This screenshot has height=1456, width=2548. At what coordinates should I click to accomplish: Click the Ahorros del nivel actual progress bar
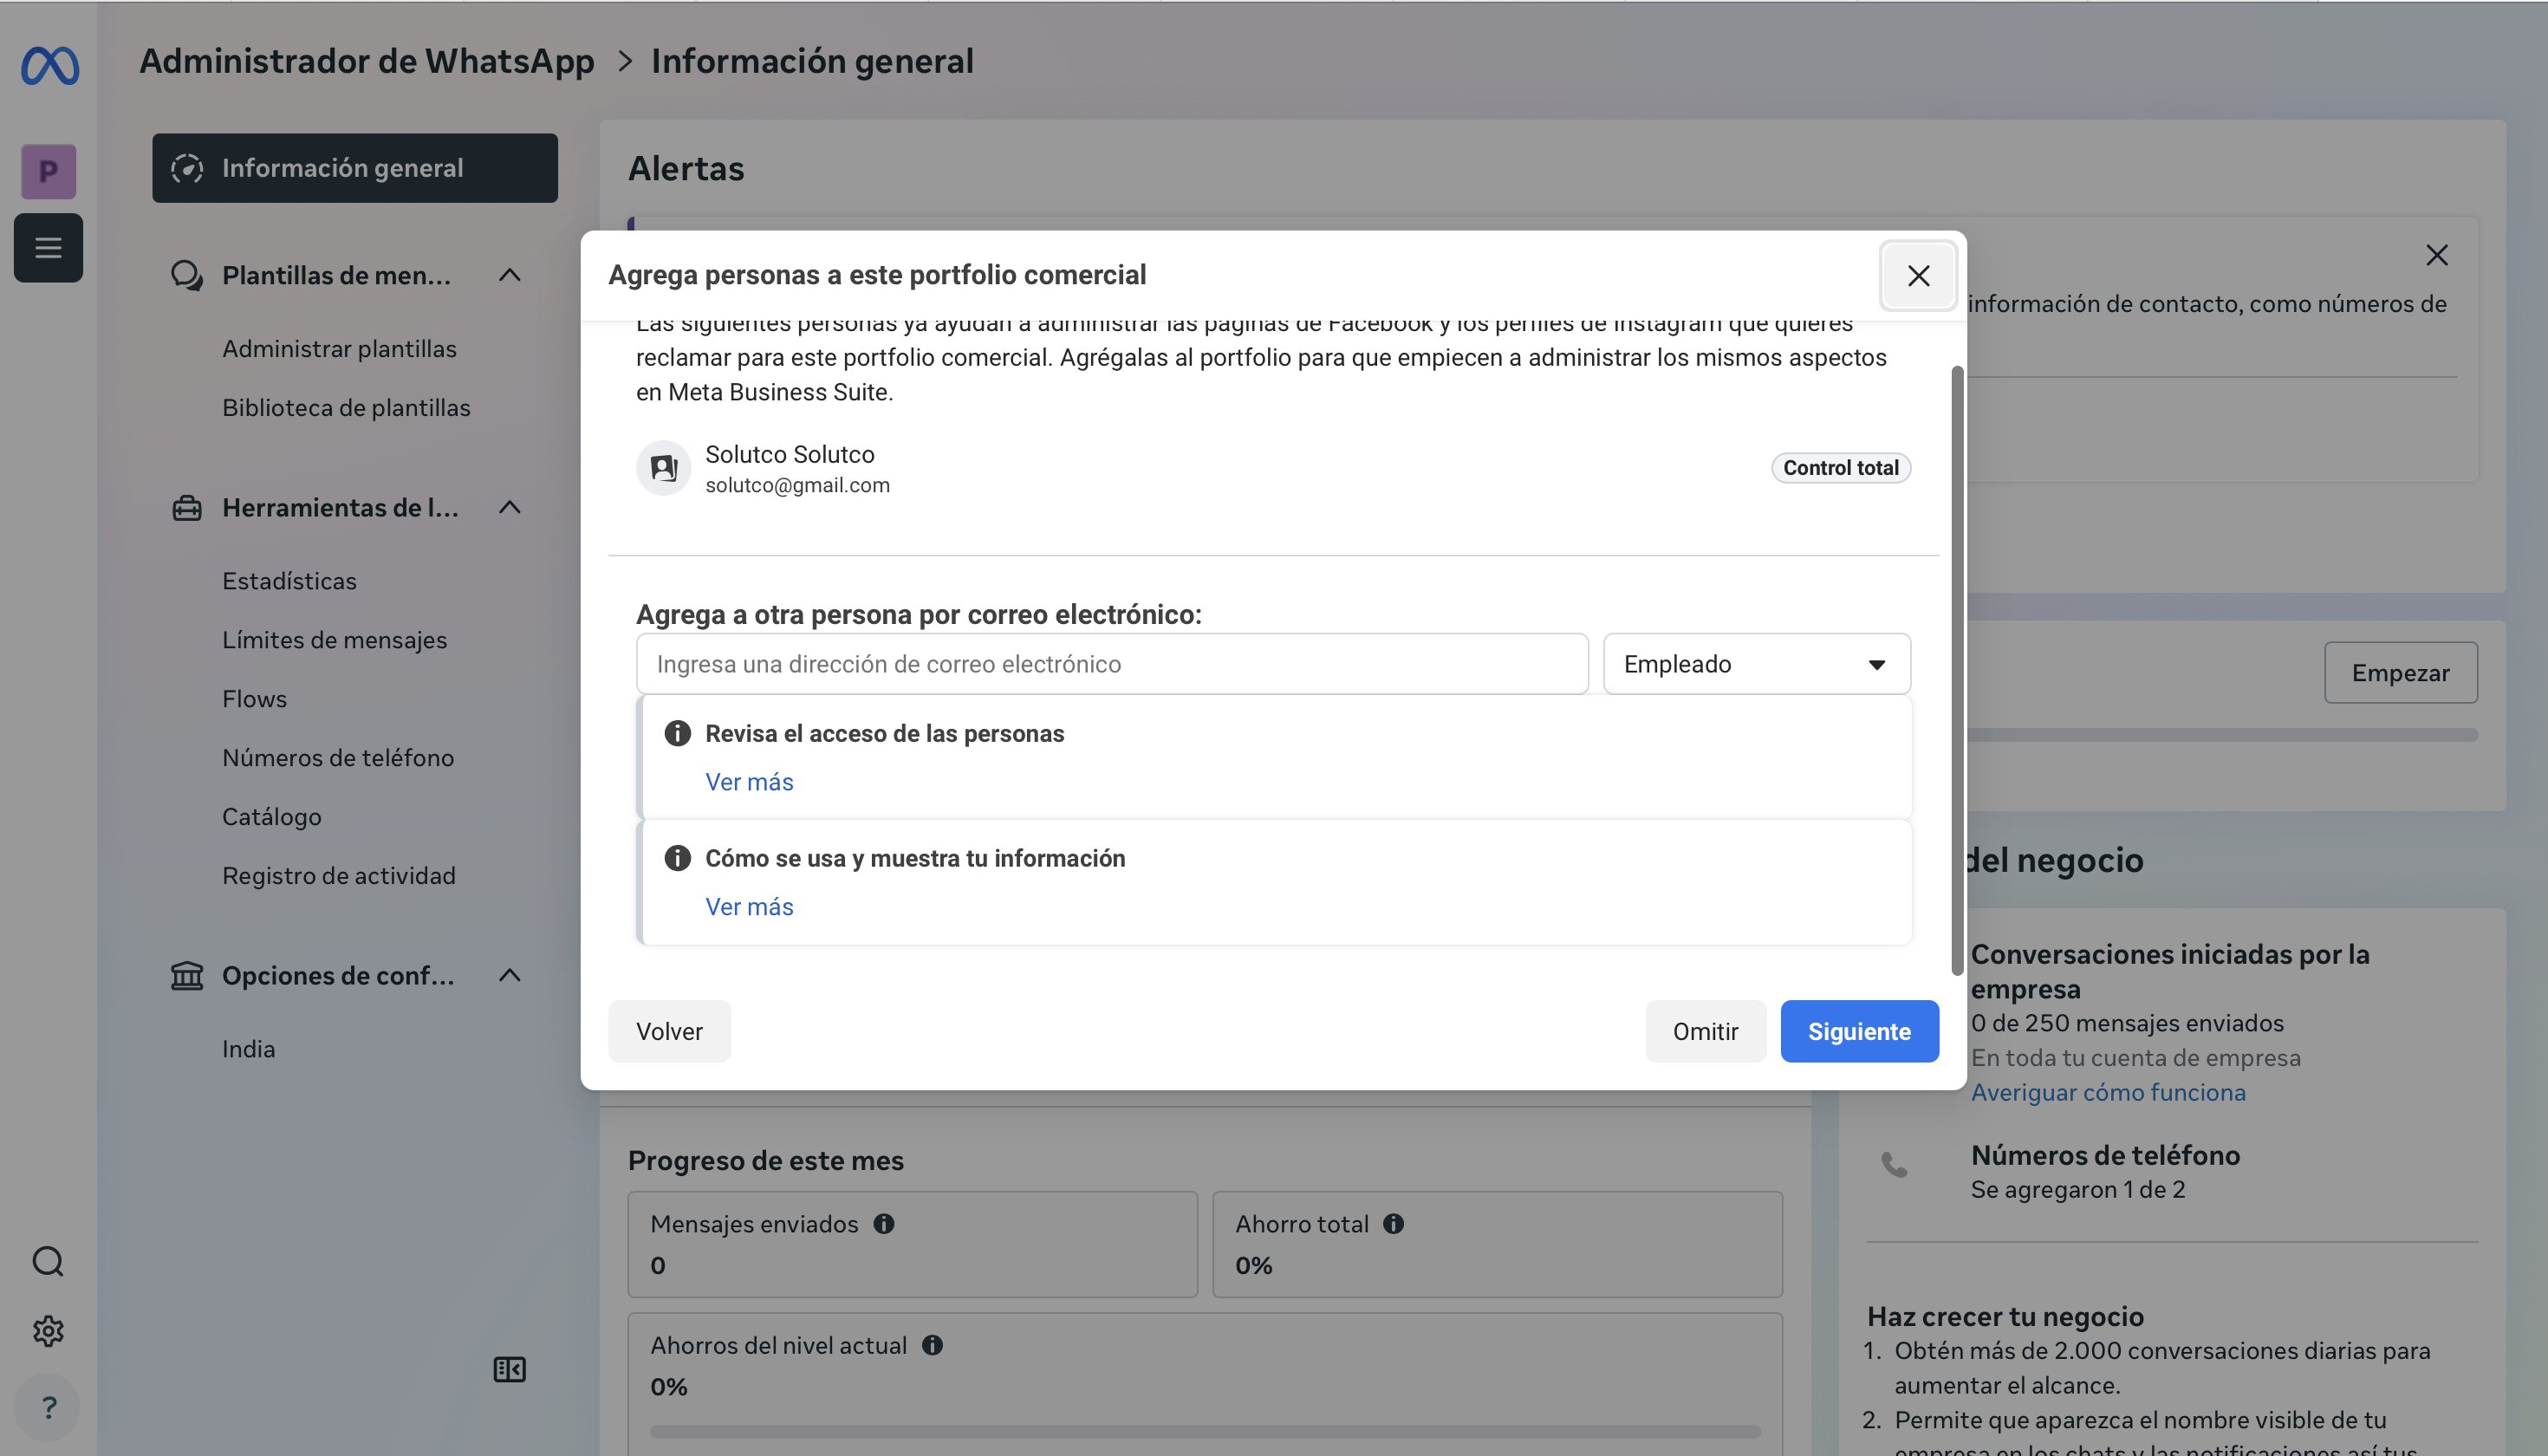click(1204, 1431)
